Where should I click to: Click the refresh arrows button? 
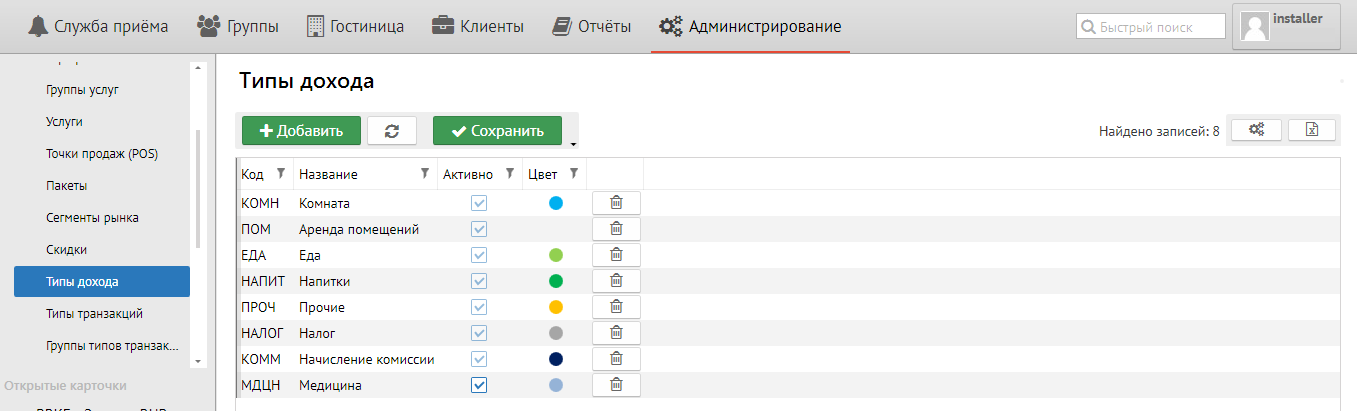click(x=392, y=131)
